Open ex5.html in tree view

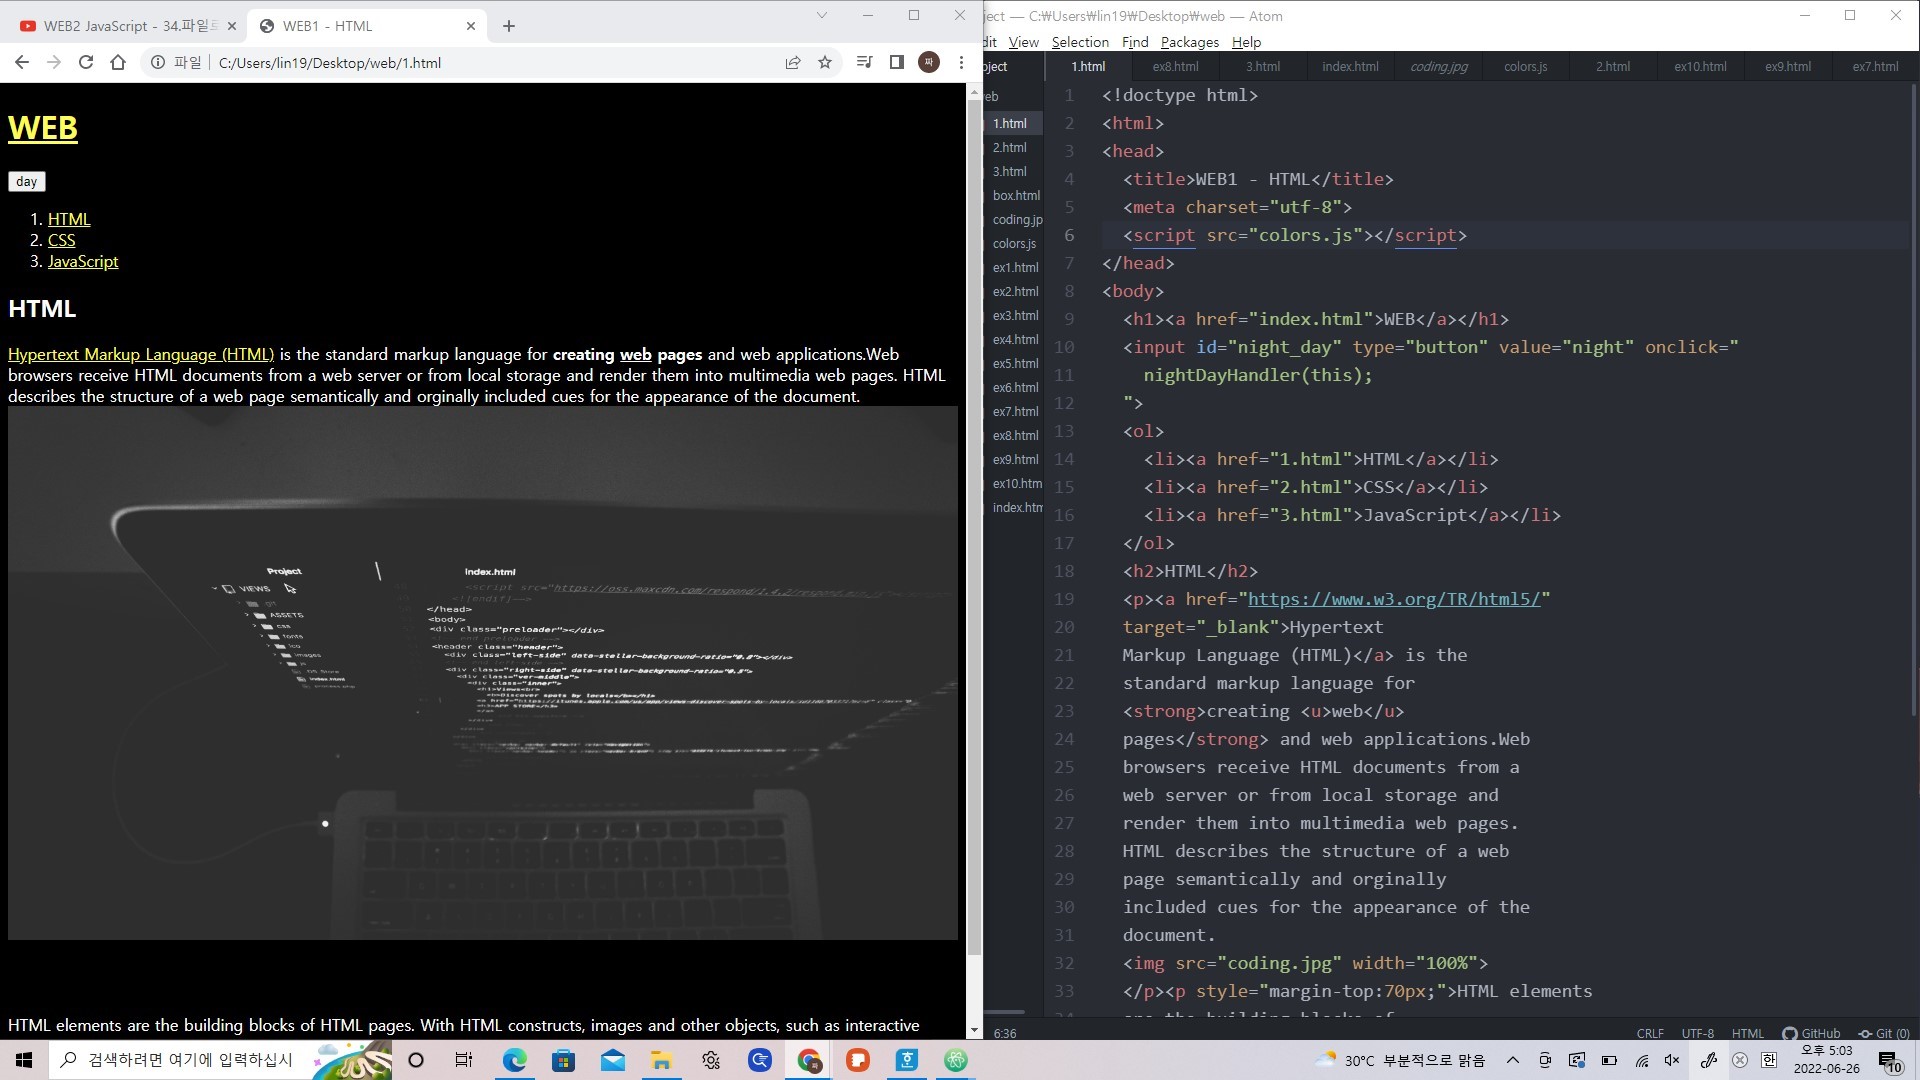(x=1015, y=363)
